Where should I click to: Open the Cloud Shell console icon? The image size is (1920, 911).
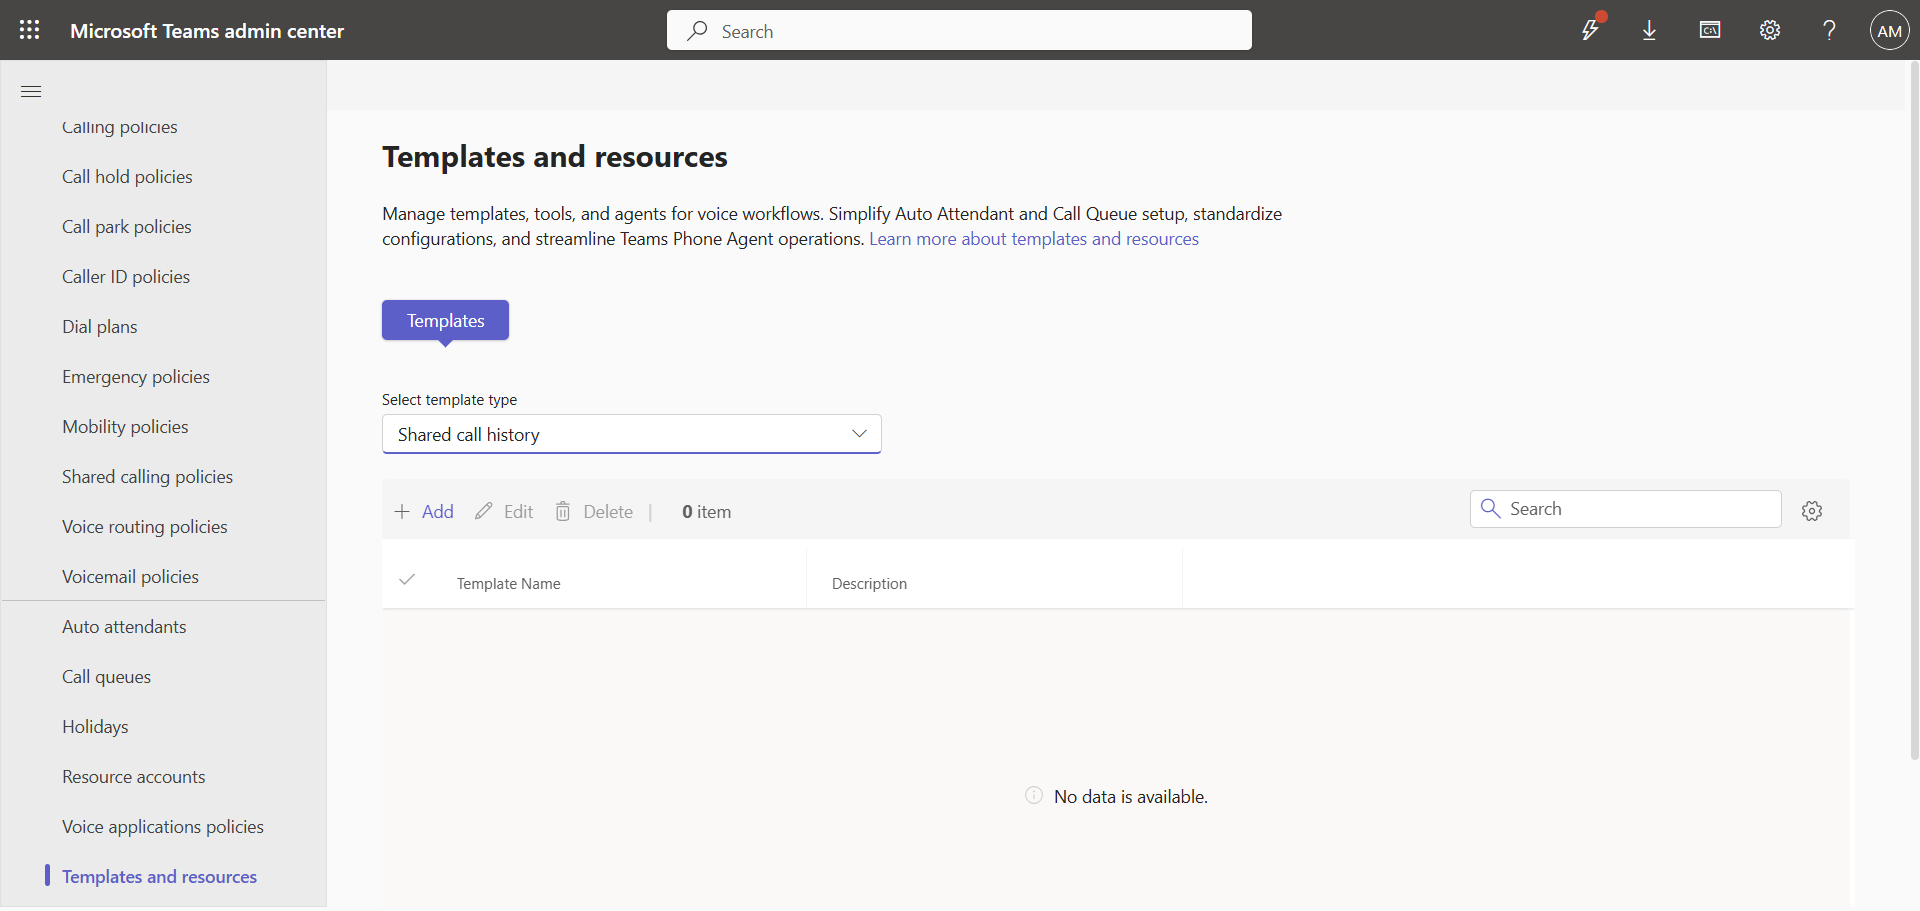1710,30
